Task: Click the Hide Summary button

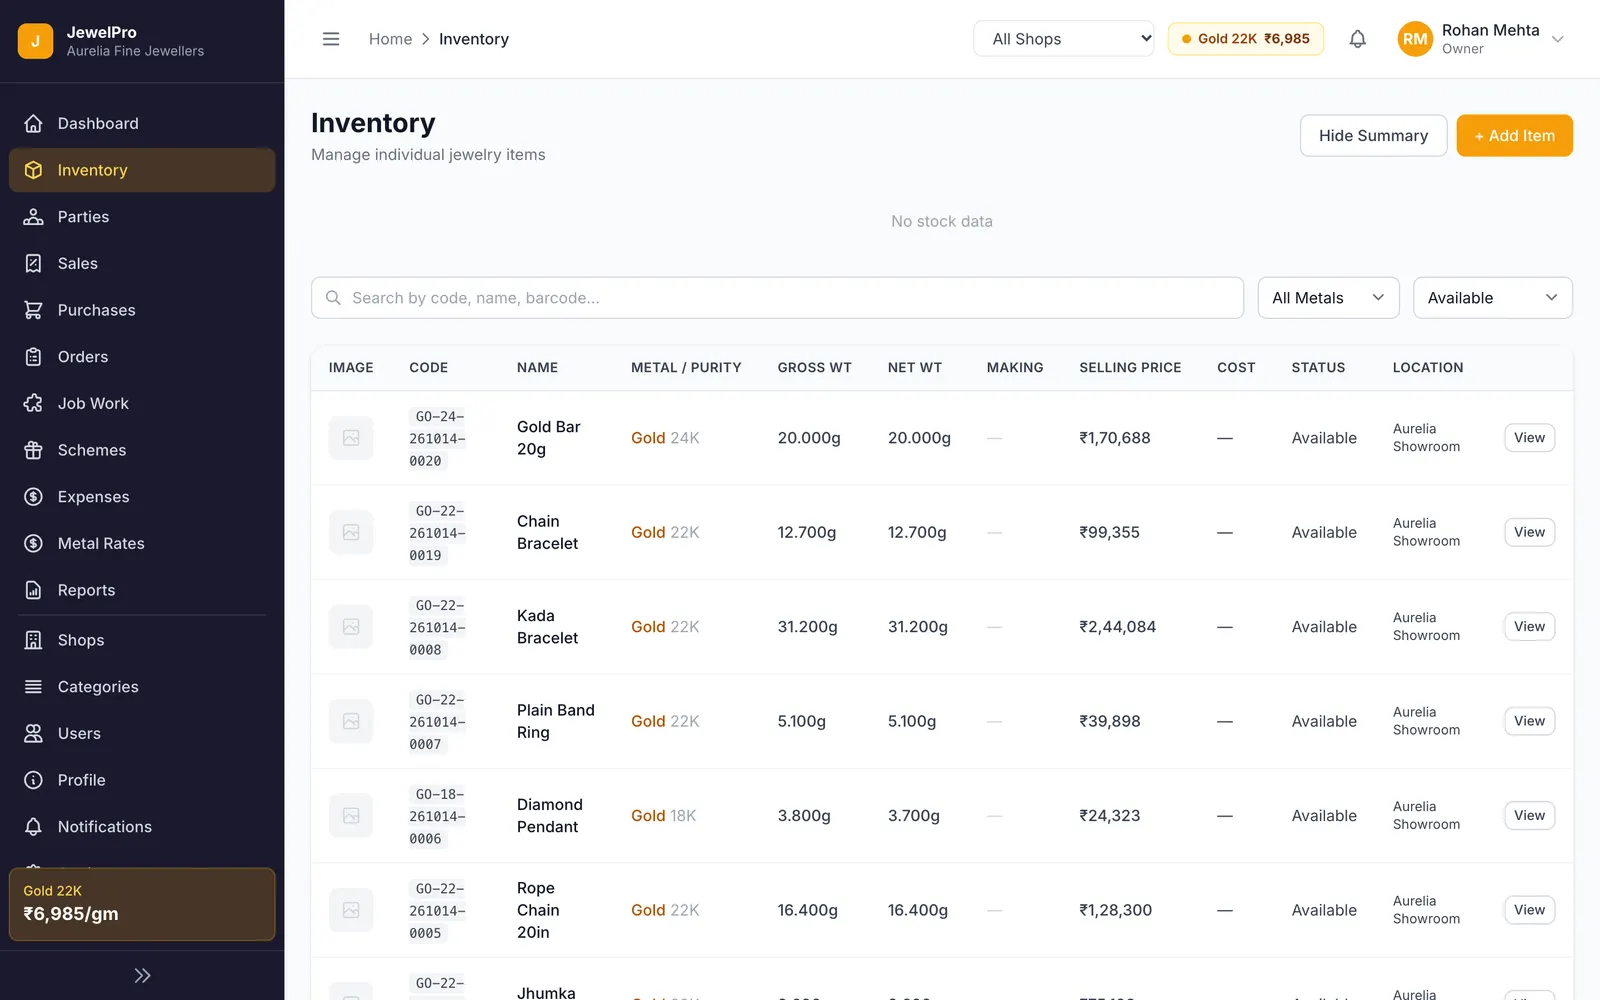Action: (x=1373, y=136)
